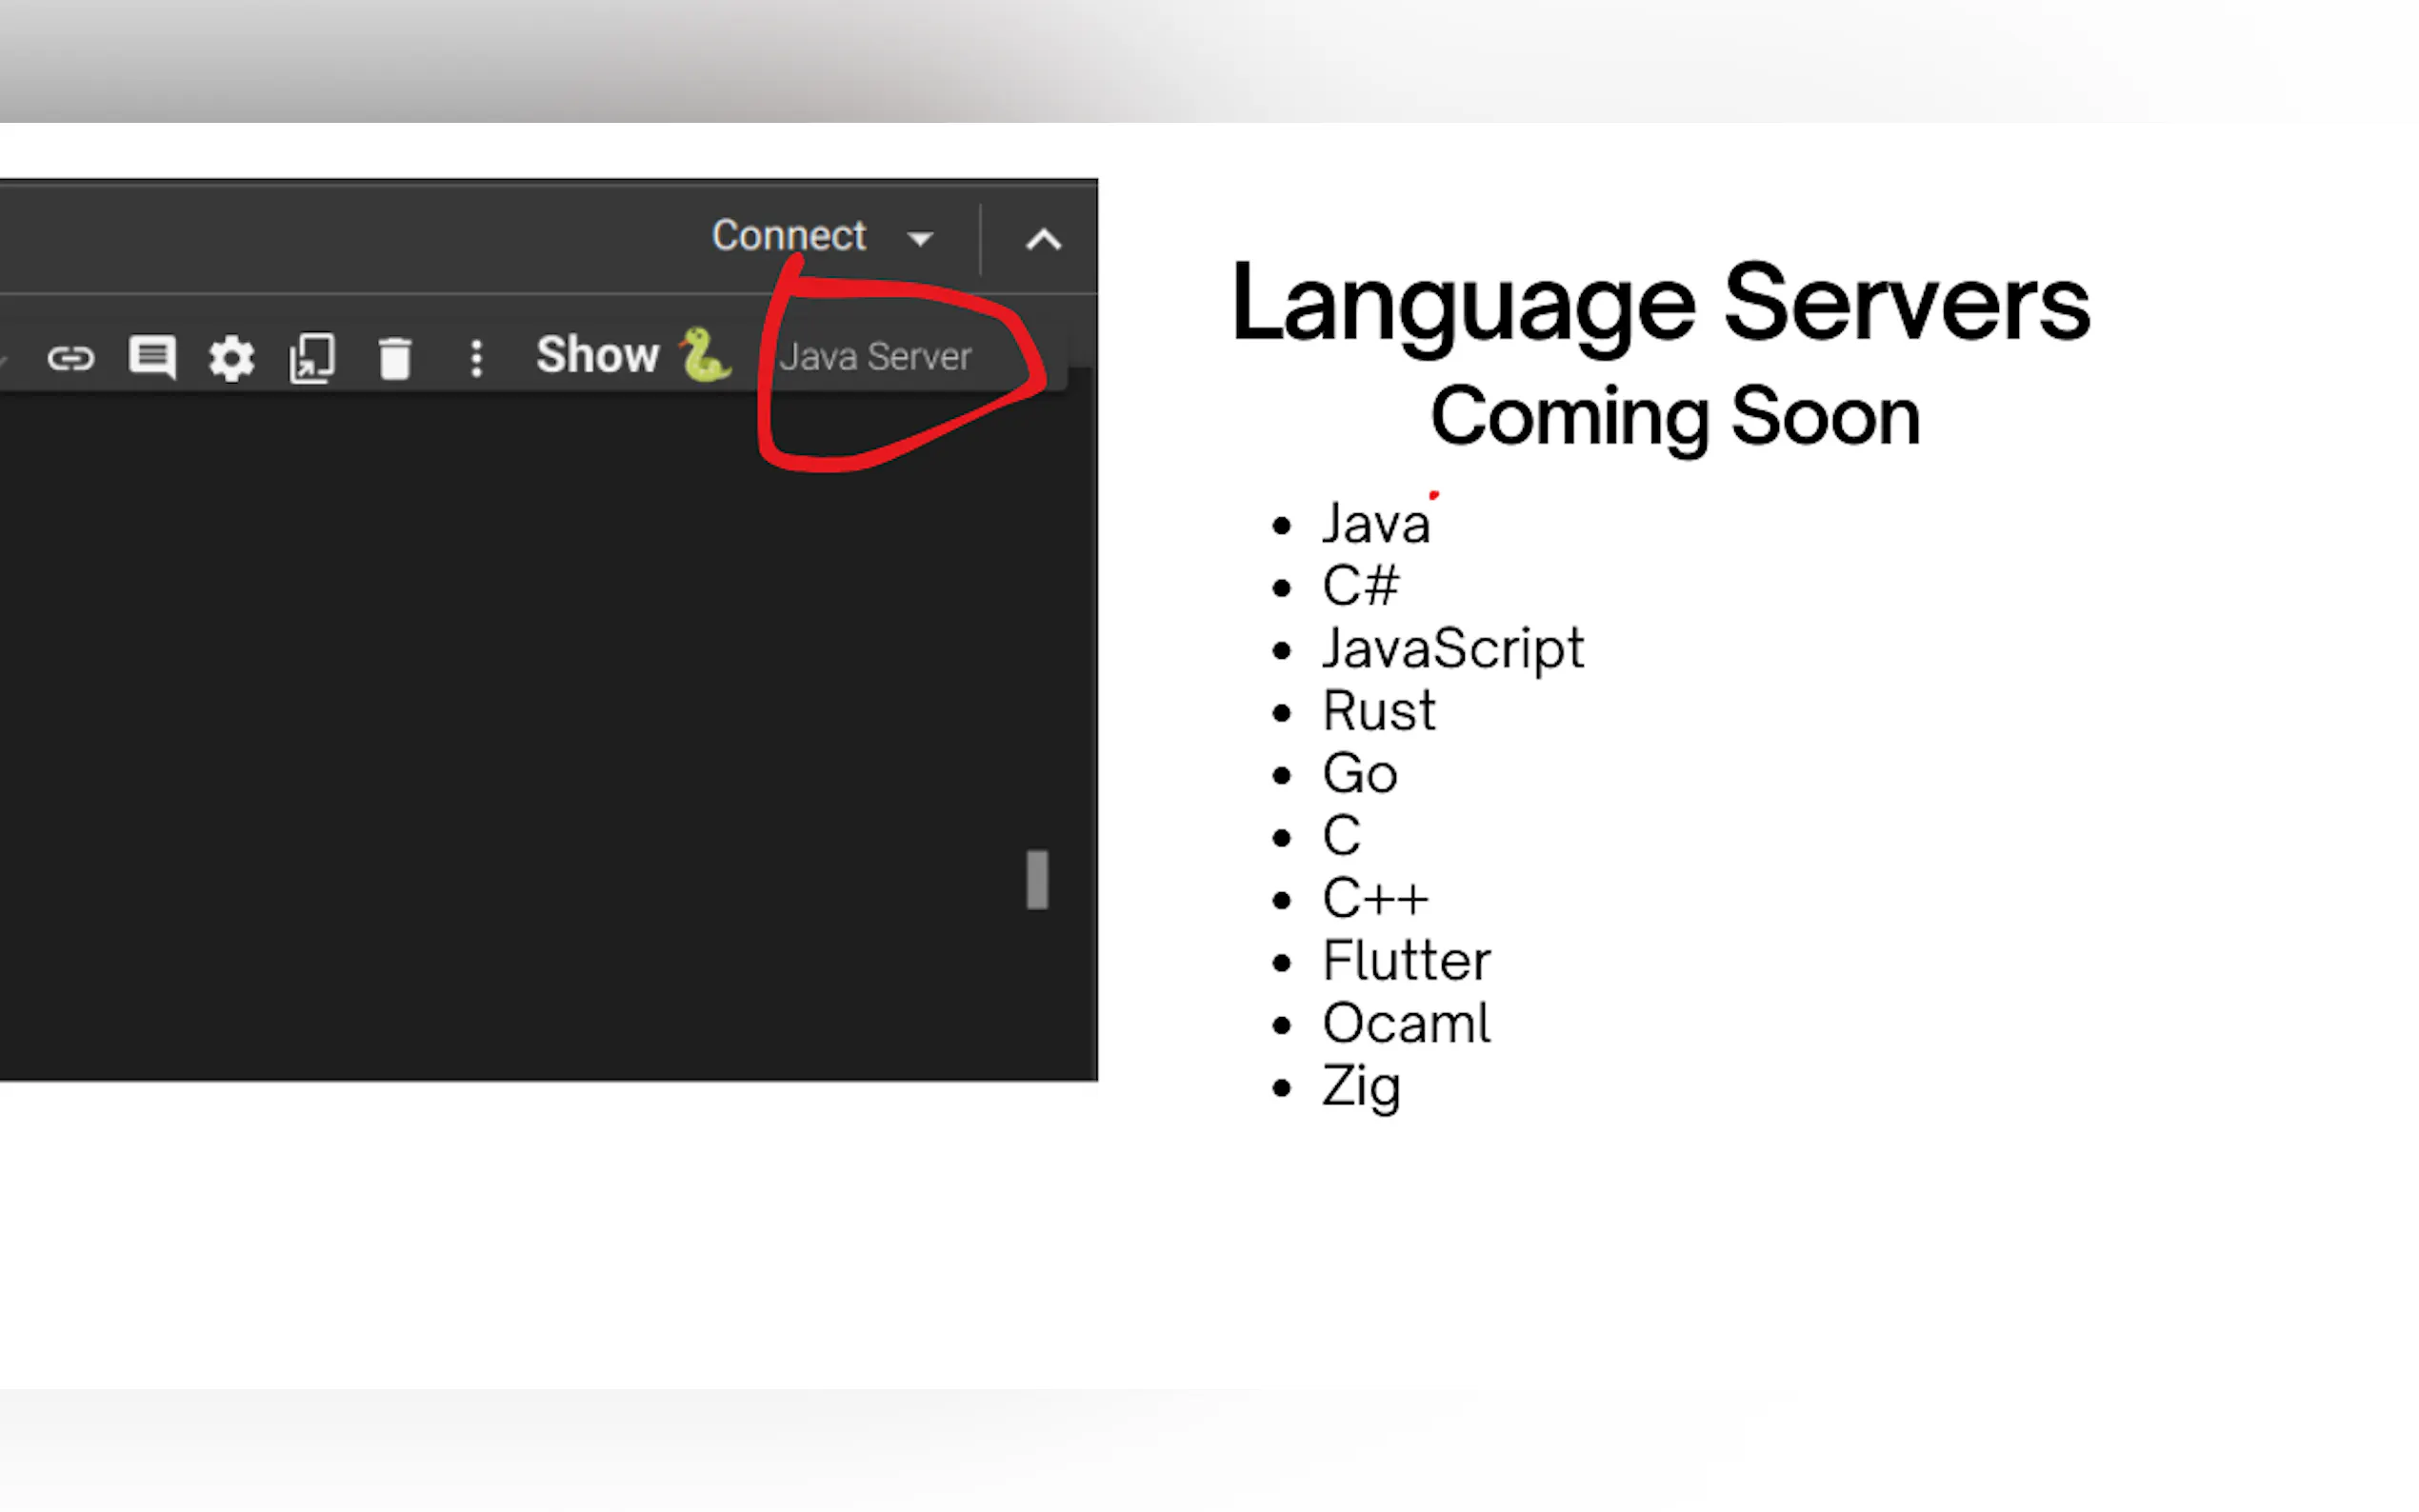2419x1512 pixels.
Task: Click the Language Servers heading
Action: point(1660,303)
